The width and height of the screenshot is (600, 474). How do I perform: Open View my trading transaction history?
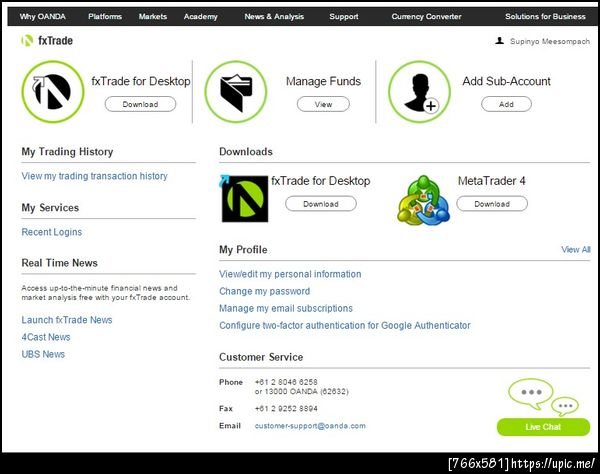(x=95, y=176)
